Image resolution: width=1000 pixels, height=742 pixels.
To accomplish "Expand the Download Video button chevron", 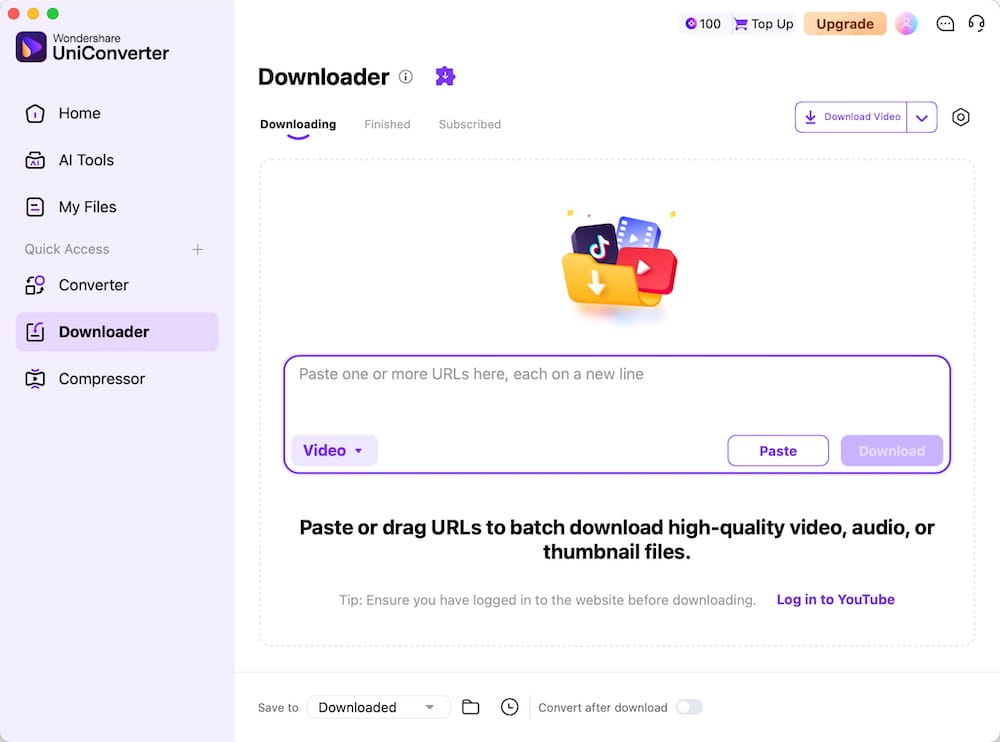I will coord(922,117).
